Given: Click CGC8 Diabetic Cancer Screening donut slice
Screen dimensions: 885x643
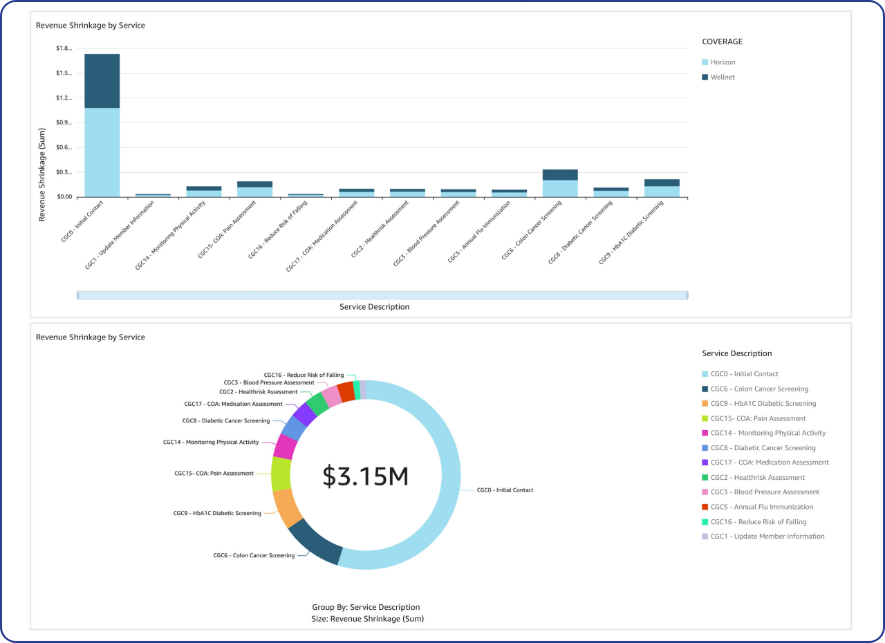Looking at the screenshot, I should (x=293, y=428).
